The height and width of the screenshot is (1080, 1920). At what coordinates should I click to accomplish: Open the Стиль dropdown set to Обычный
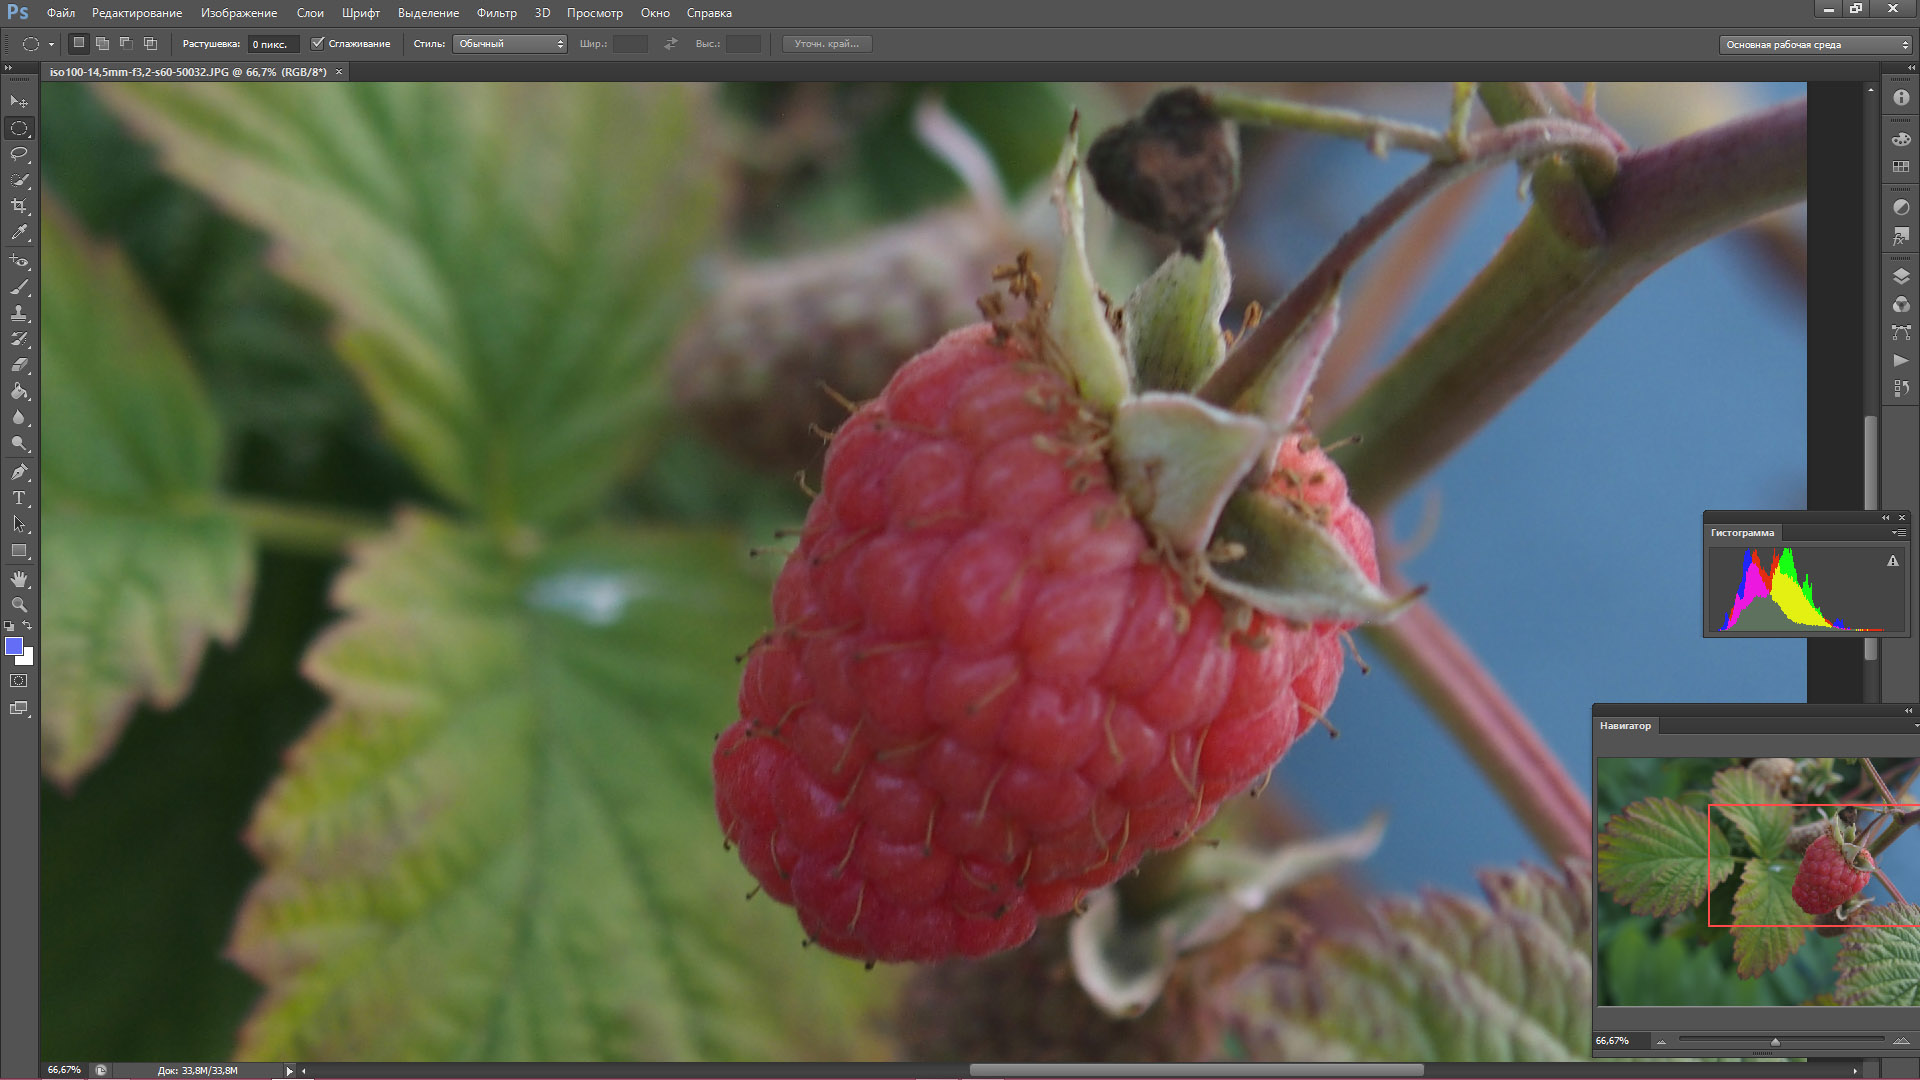coord(510,43)
